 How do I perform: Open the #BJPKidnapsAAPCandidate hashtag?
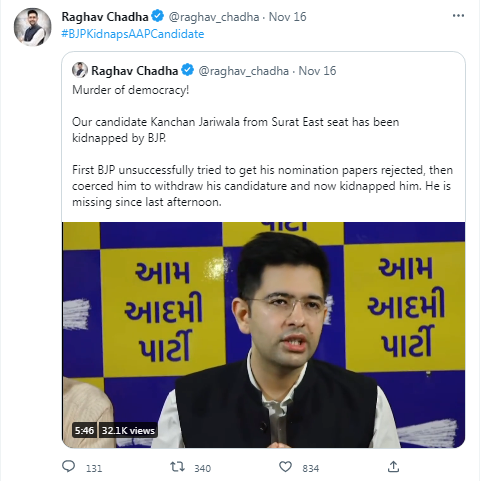pyautogui.click(x=133, y=34)
